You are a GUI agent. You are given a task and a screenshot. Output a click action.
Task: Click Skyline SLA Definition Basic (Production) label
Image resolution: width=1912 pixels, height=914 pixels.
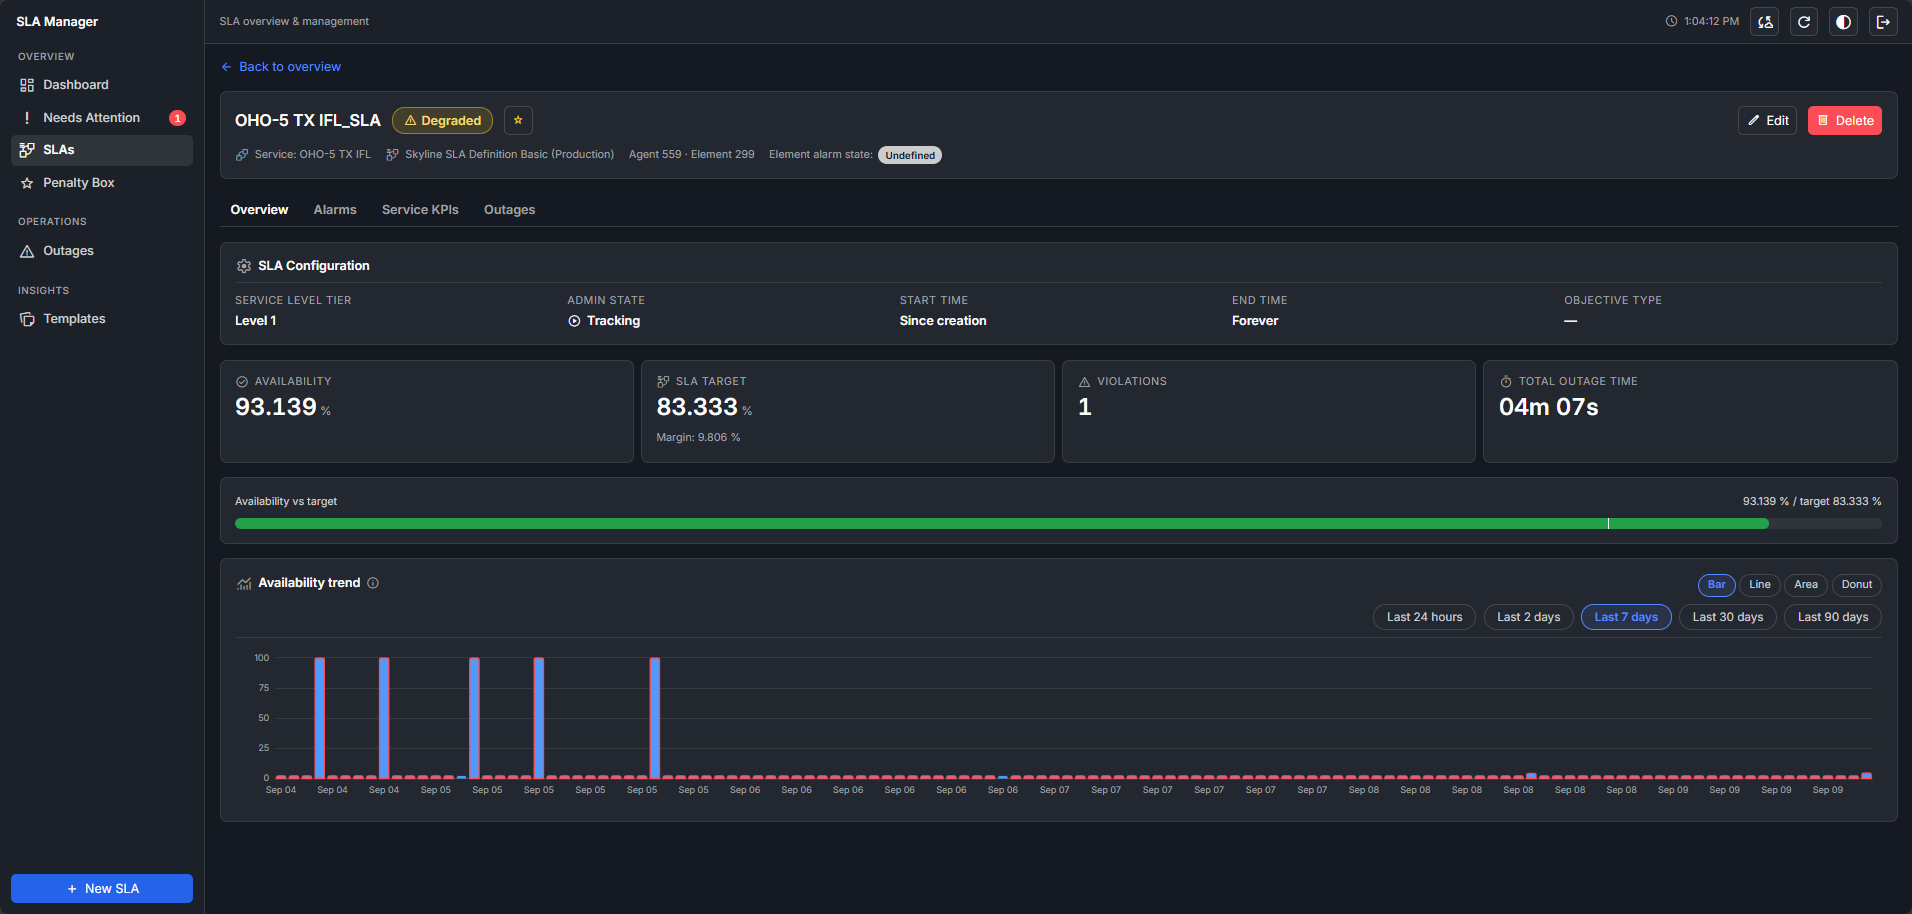click(x=500, y=155)
